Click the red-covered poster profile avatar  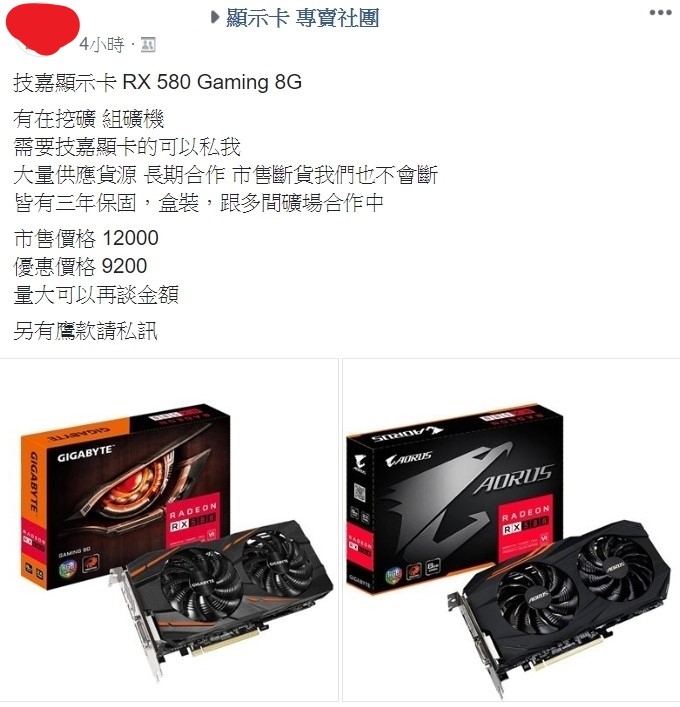click(42, 29)
